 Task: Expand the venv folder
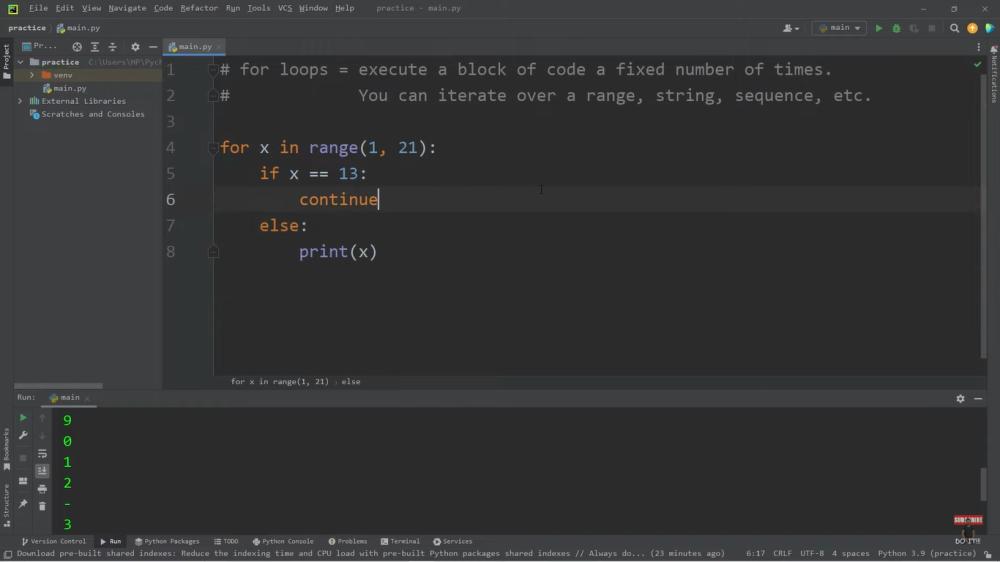tap(32, 75)
